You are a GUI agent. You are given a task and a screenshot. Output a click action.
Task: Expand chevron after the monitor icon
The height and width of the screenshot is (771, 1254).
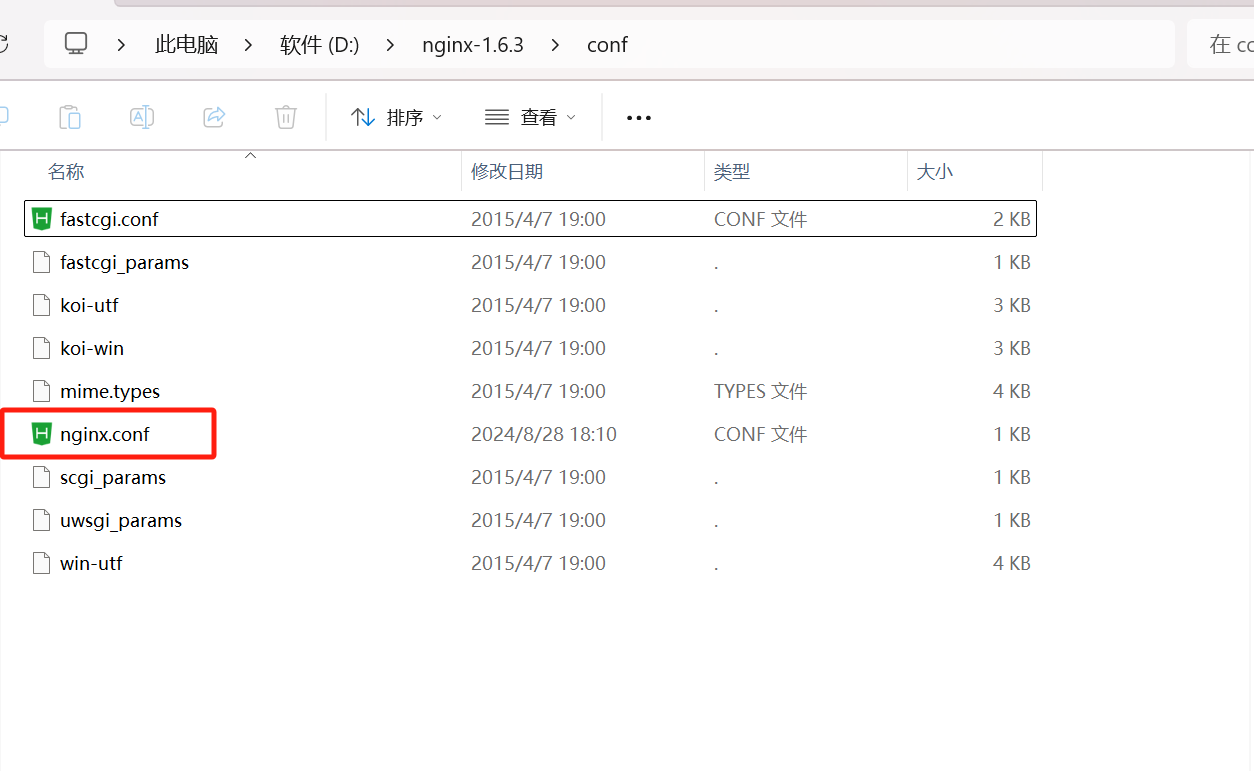[122, 45]
